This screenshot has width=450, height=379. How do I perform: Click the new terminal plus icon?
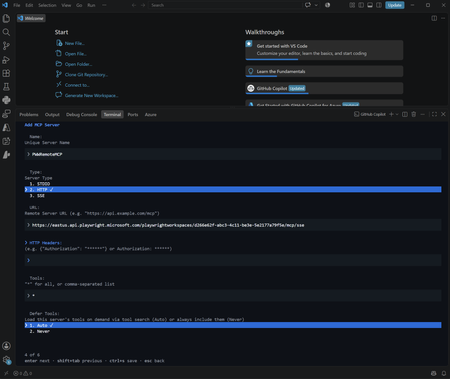pyautogui.click(x=391, y=114)
